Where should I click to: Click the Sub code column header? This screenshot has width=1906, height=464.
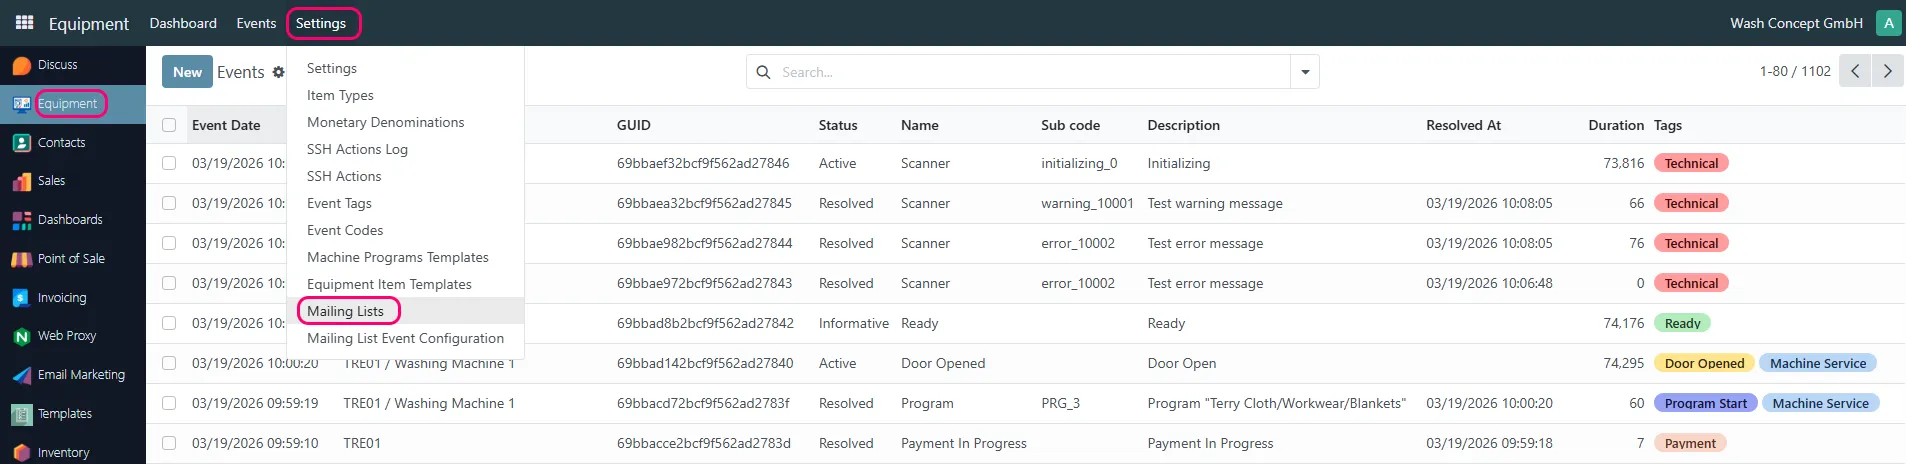(1070, 125)
